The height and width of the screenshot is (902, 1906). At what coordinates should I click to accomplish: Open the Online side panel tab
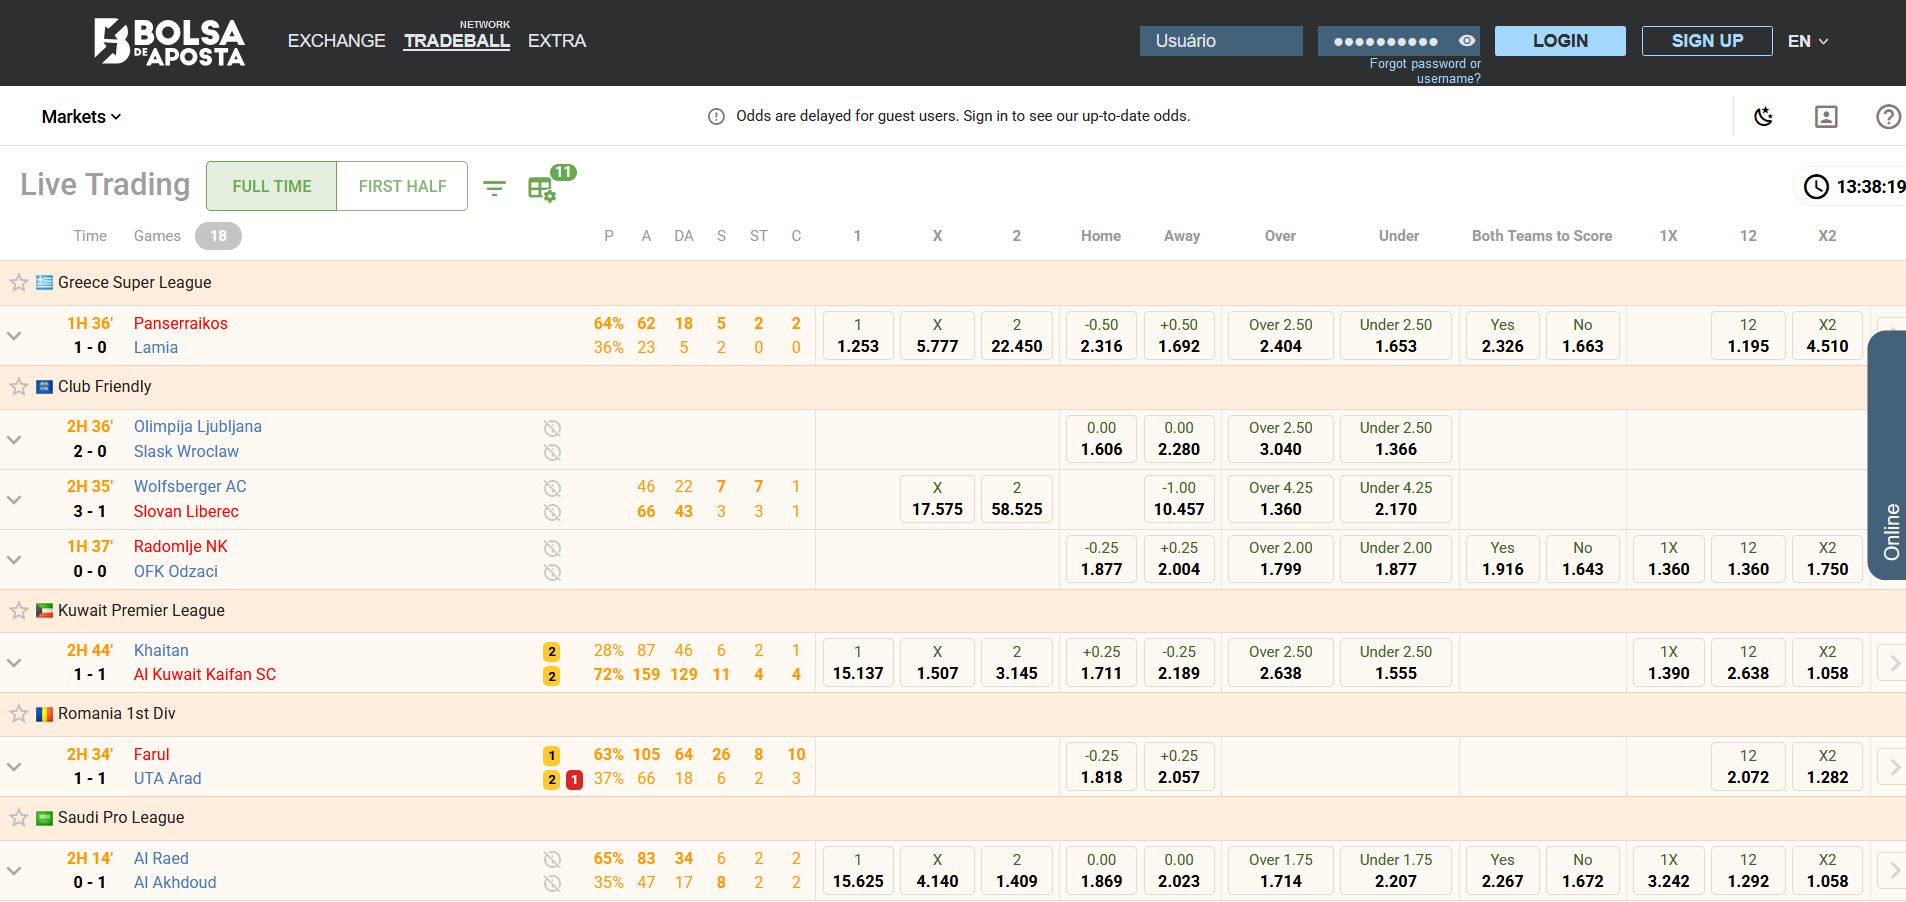click(x=1890, y=530)
